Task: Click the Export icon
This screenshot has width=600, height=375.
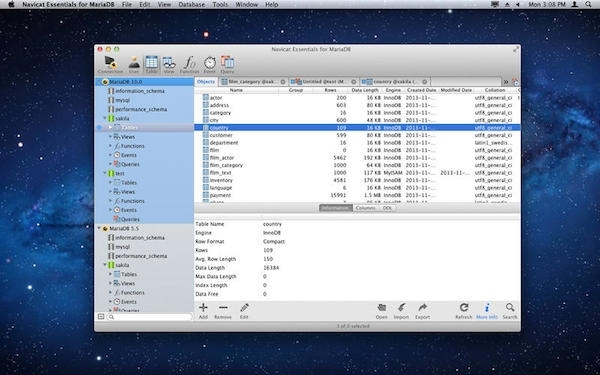Action: 422,308
